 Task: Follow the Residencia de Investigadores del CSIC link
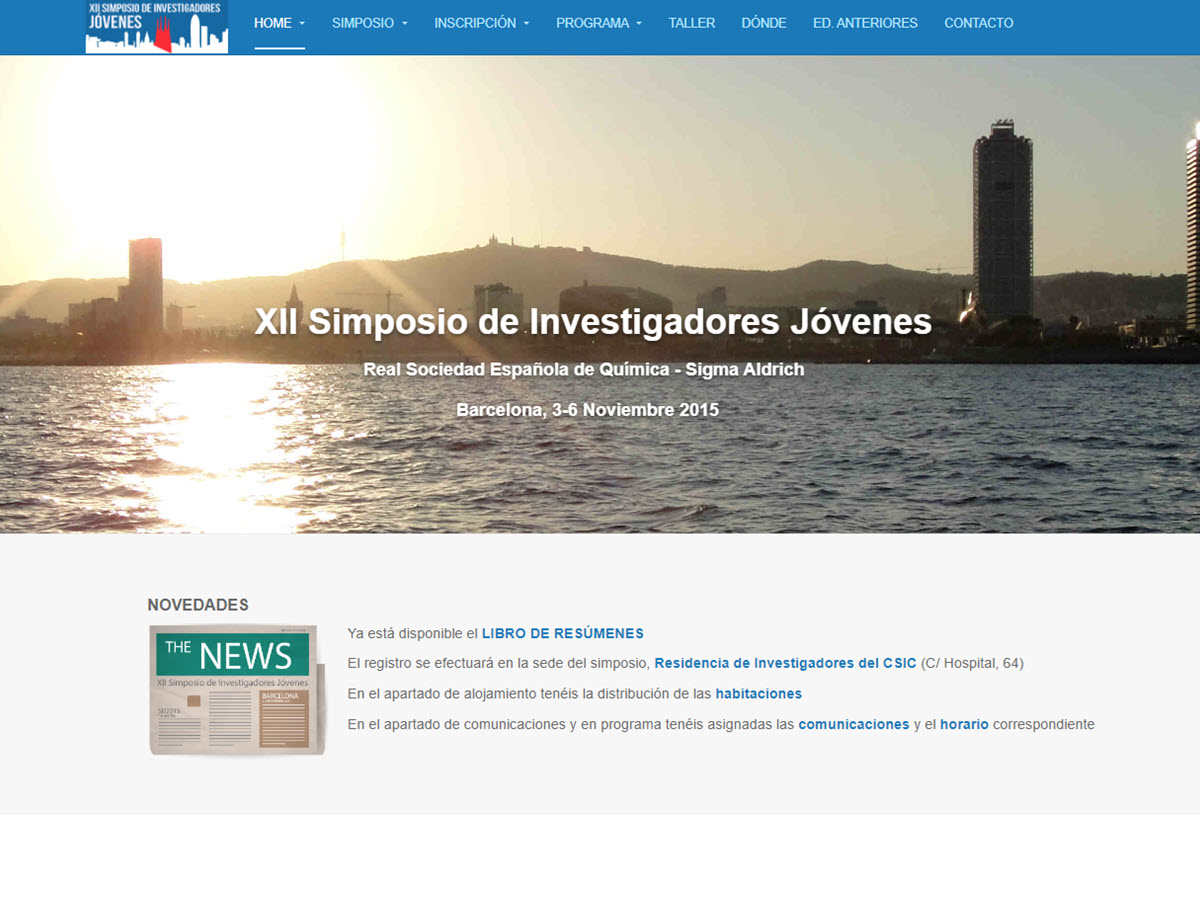(784, 663)
